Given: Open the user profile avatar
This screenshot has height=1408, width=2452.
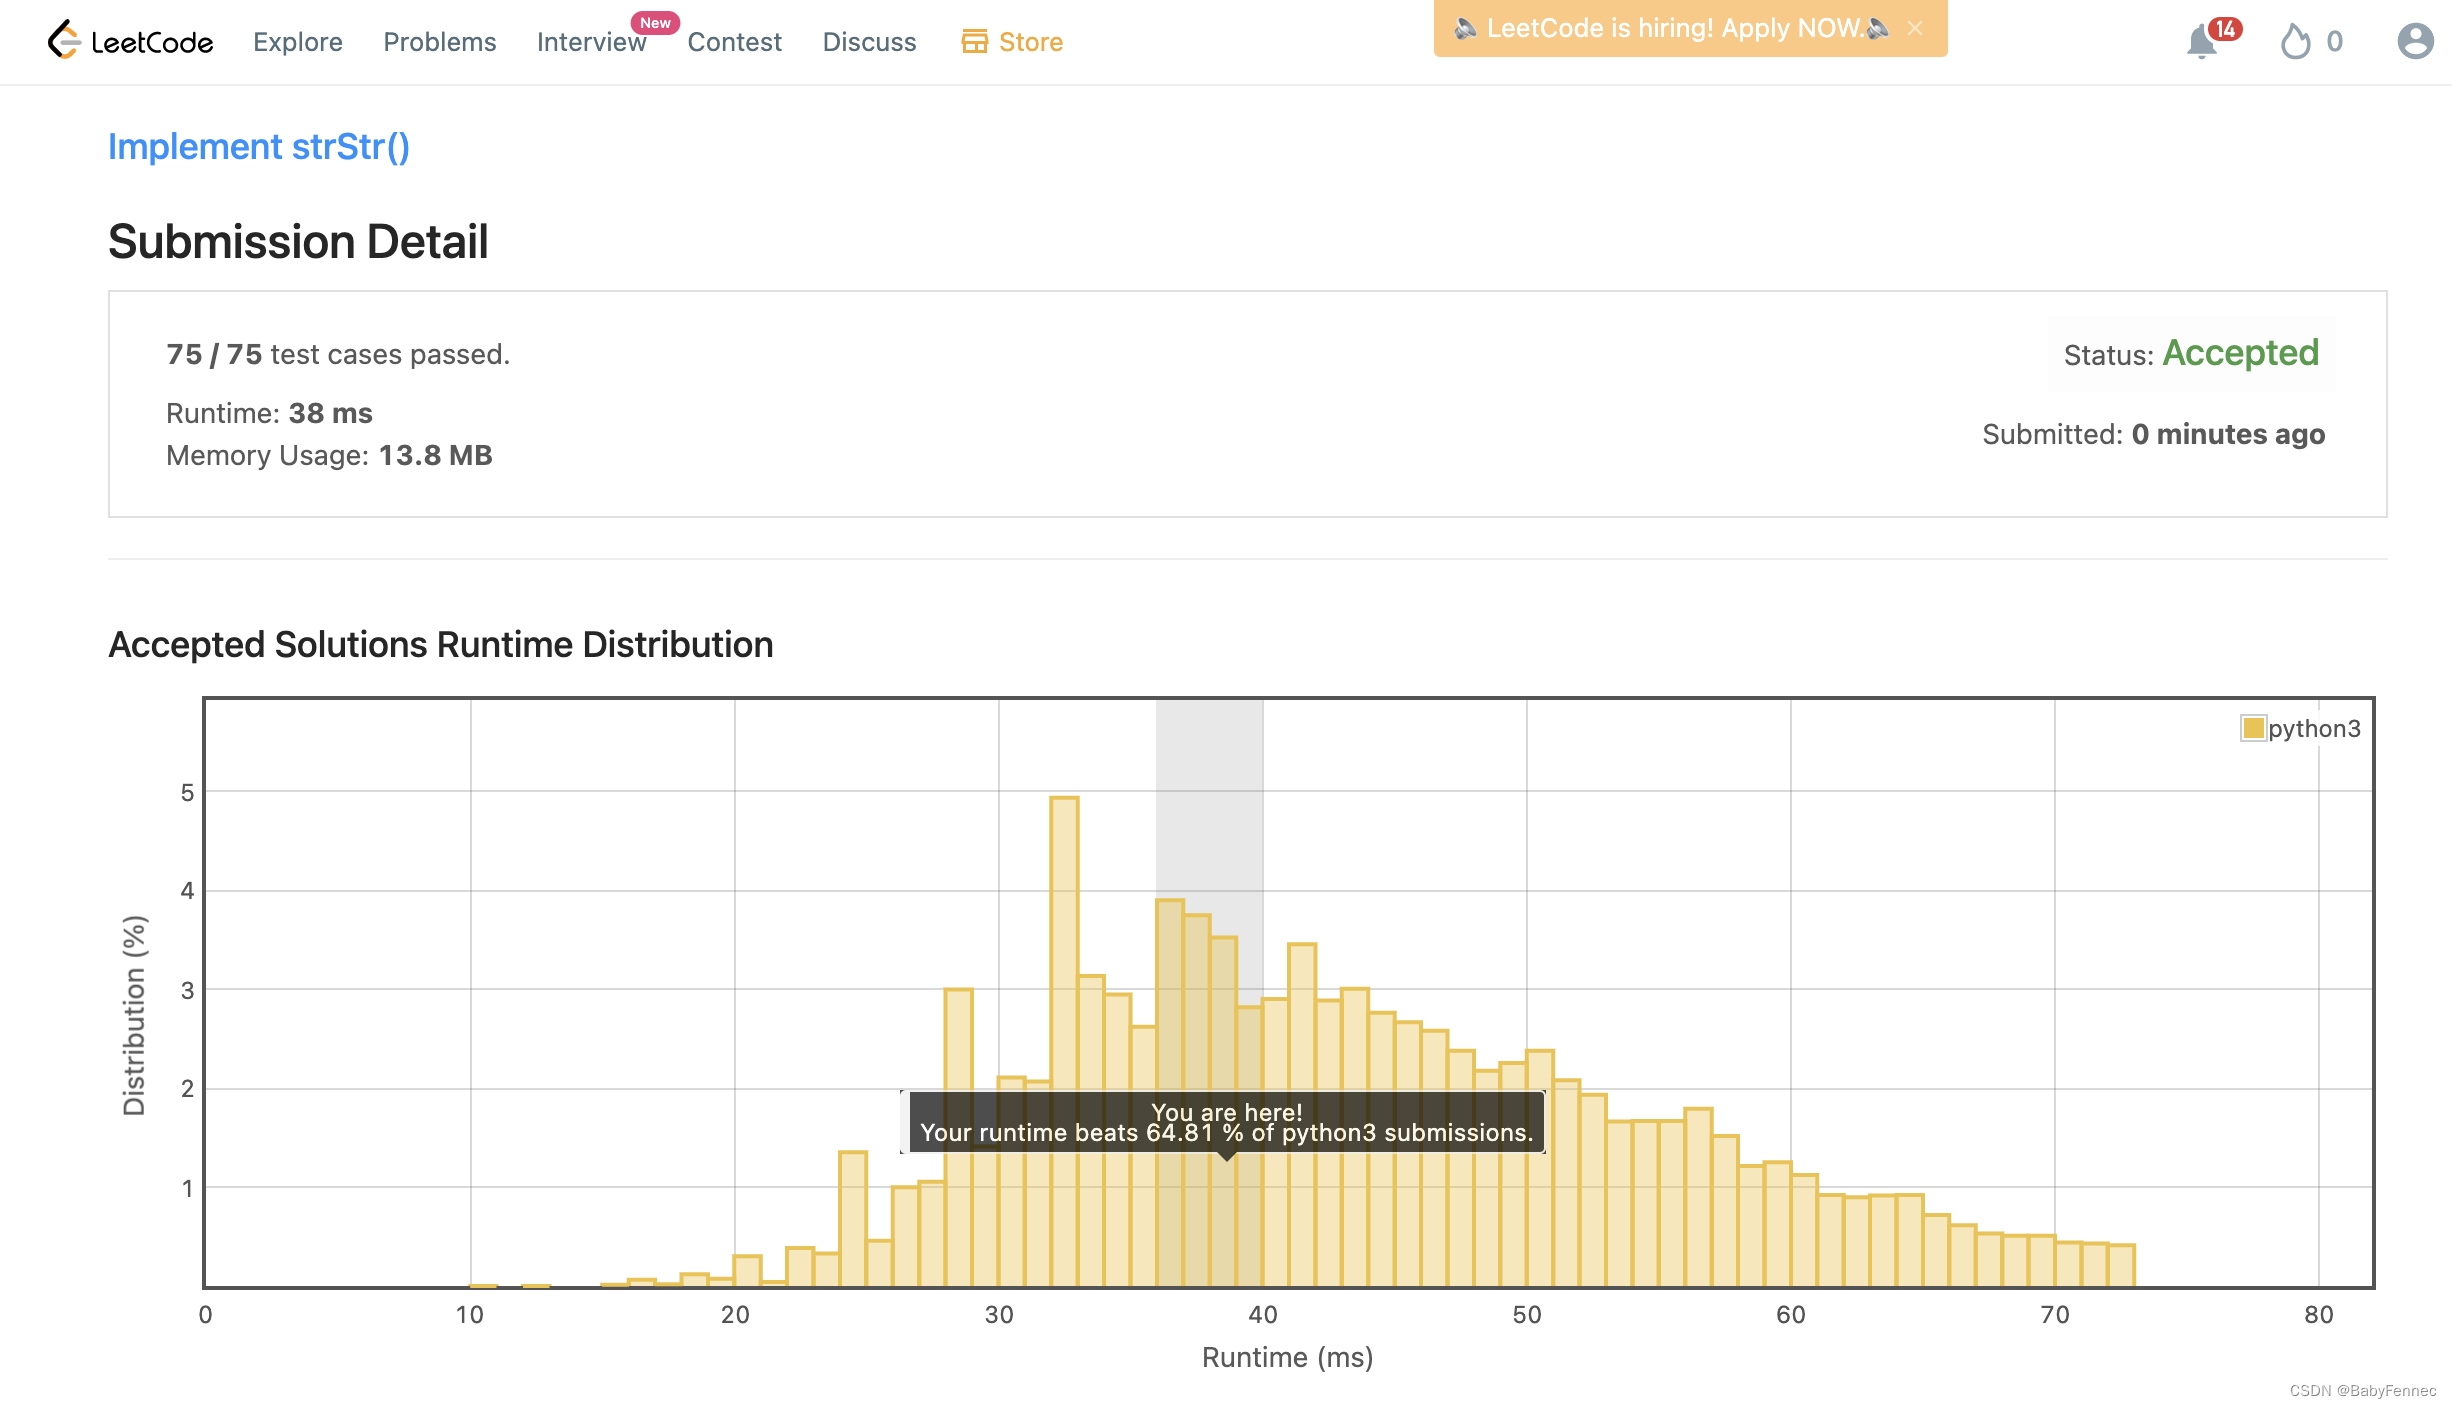Looking at the screenshot, I should 2415,41.
